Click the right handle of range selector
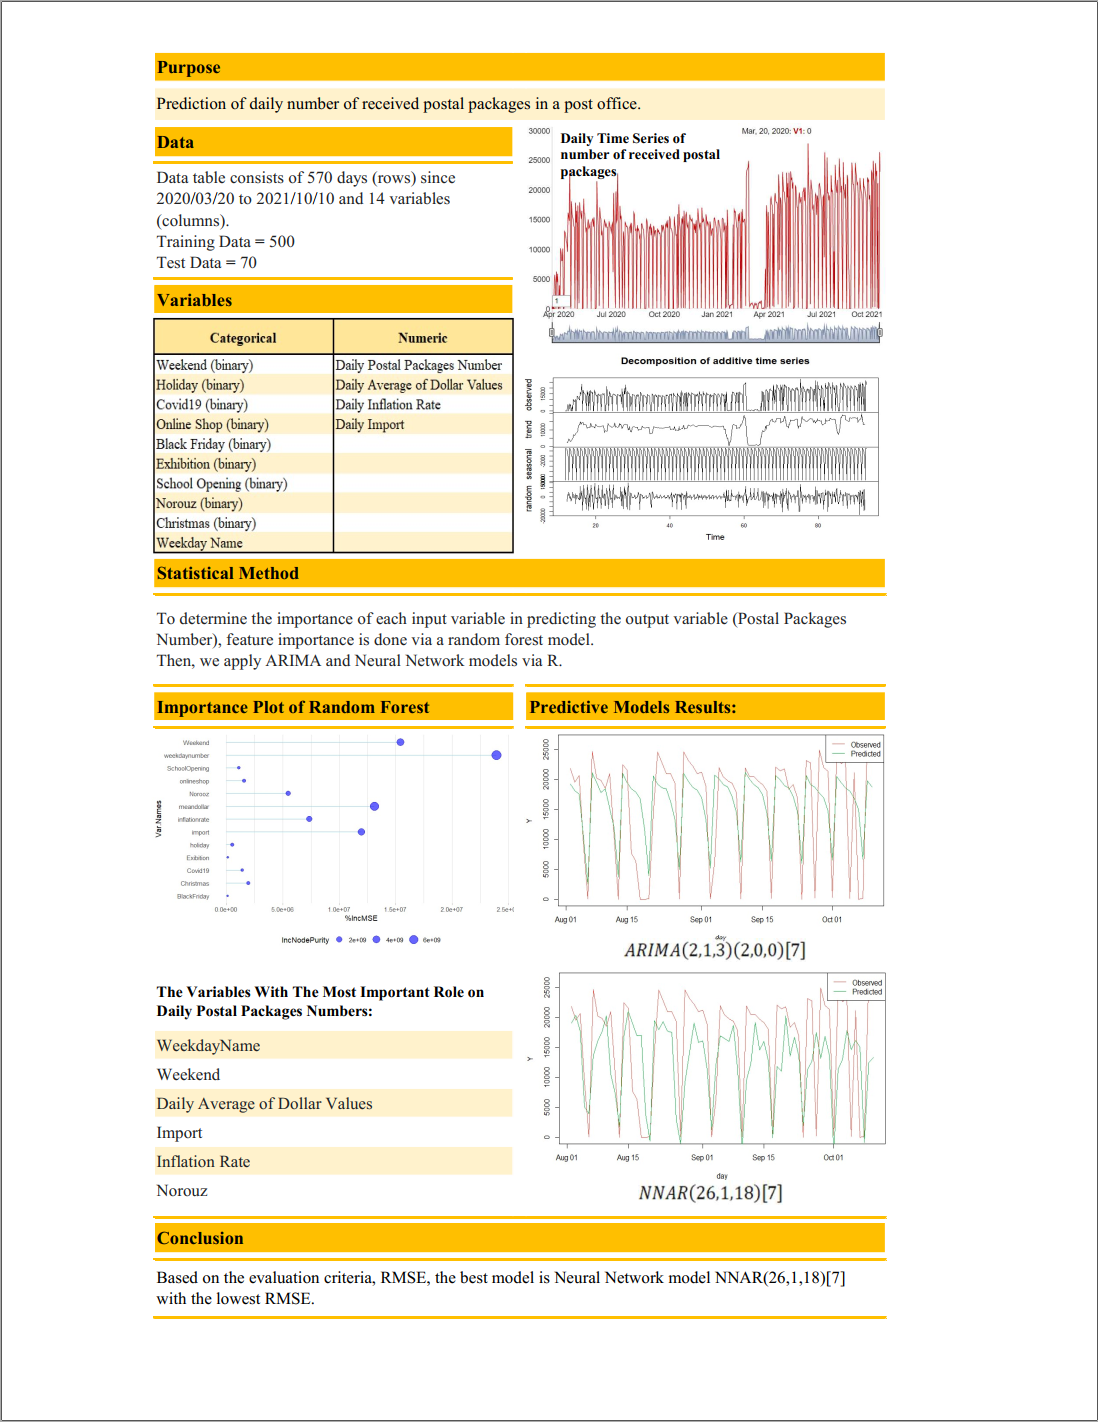 pos(880,333)
